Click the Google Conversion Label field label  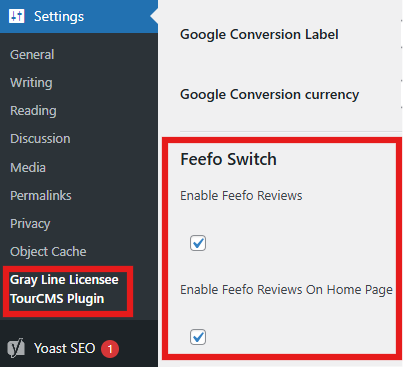pos(259,35)
